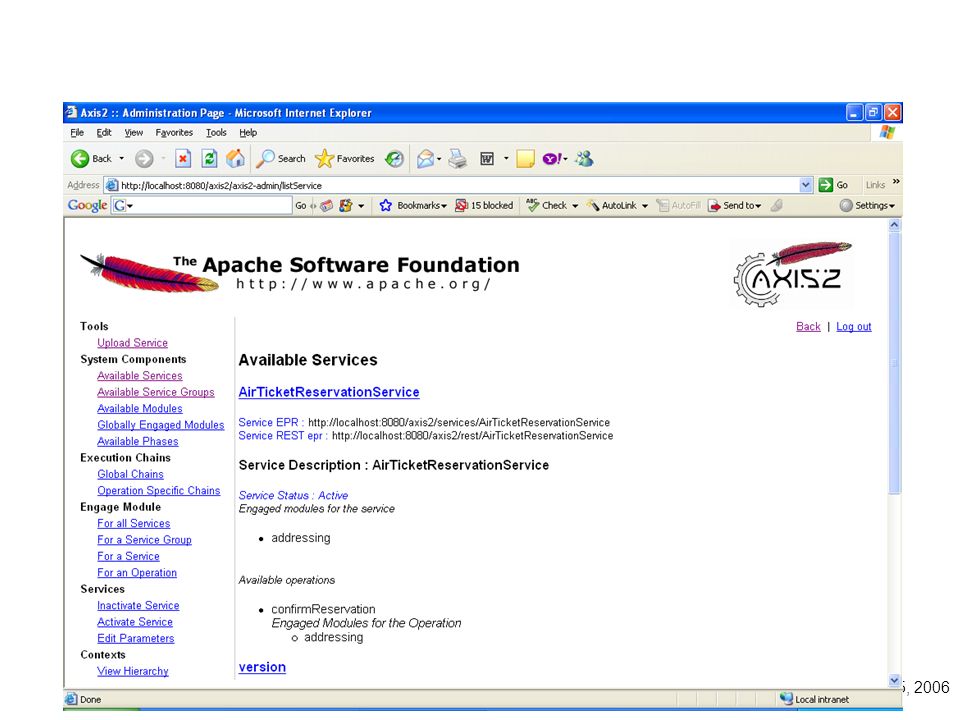Image resolution: width=960 pixels, height=720 pixels.
Task: Open the version service link
Action: [262, 667]
